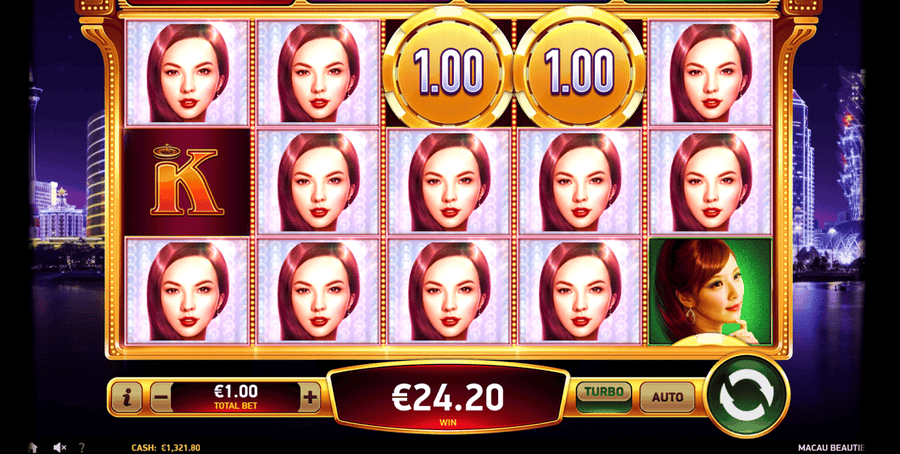Spin the reels with the green button
Image resolution: width=900 pixels, height=454 pixels.
746,396
